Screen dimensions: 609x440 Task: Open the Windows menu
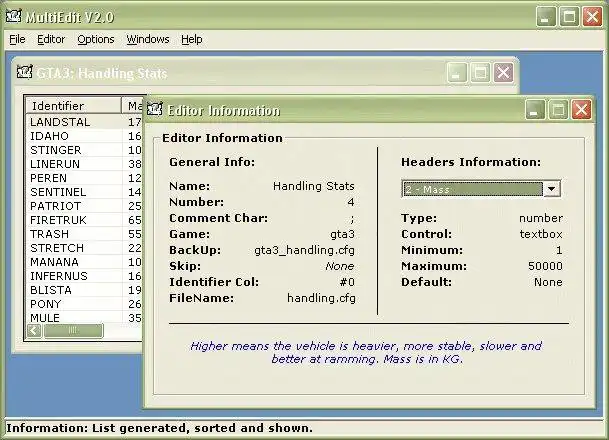[148, 39]
